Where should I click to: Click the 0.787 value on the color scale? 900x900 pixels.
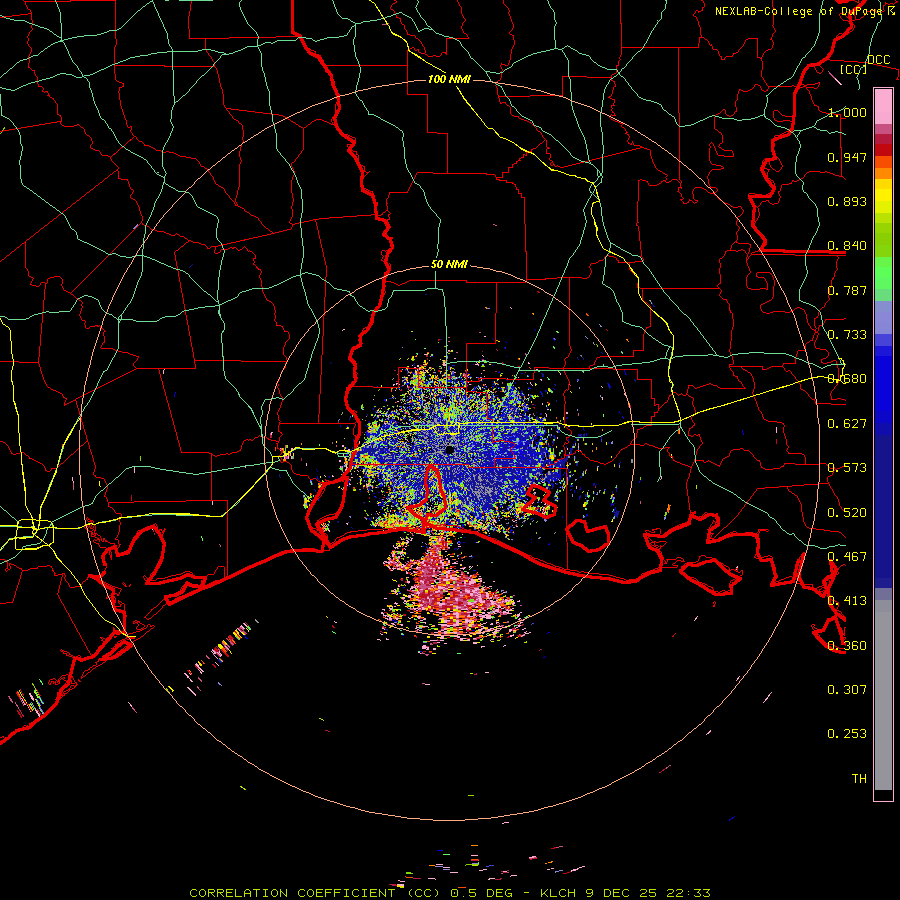847,290
